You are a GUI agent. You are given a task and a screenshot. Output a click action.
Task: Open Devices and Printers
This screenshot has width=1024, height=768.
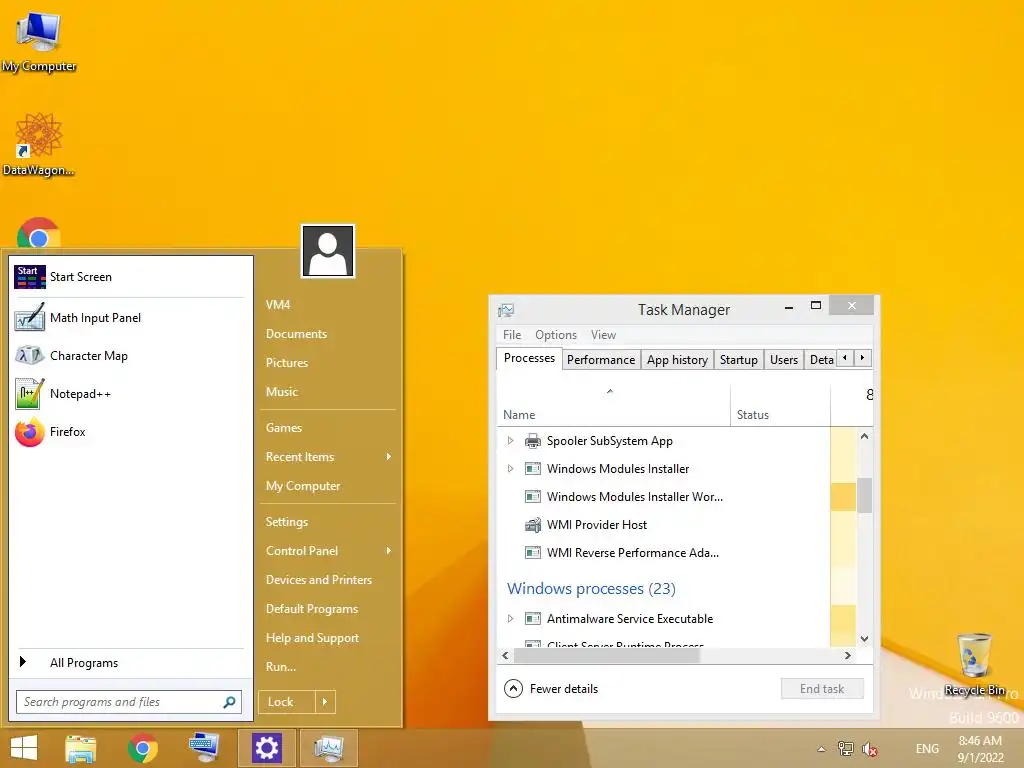coord(319,579)
